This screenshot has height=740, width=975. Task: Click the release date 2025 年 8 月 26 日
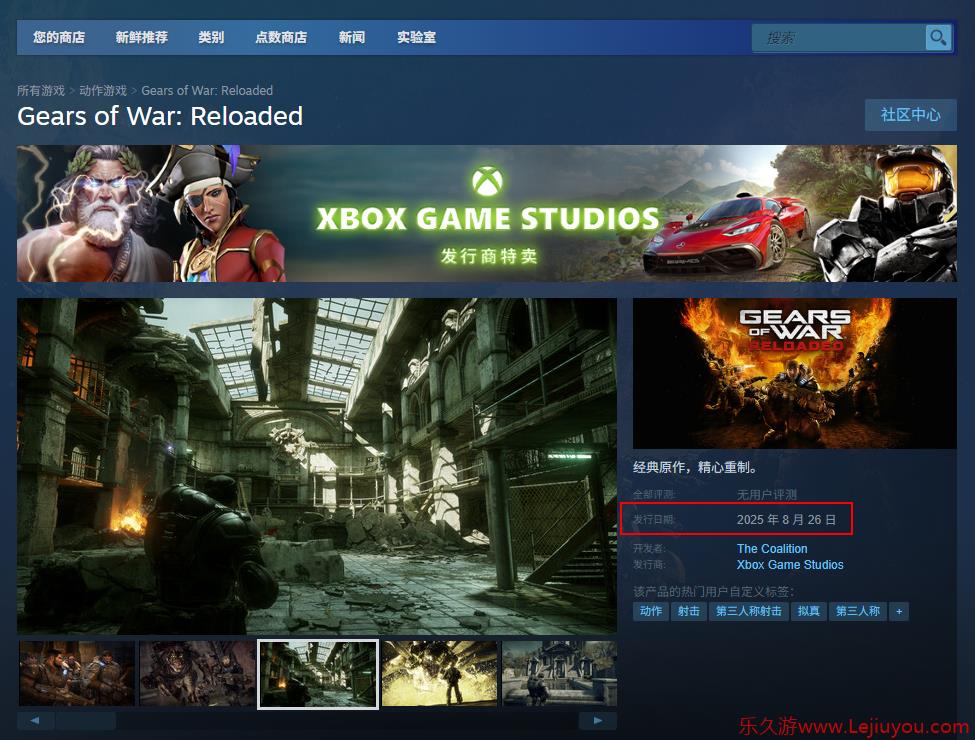pyautogui.click(x=787, y=520)
